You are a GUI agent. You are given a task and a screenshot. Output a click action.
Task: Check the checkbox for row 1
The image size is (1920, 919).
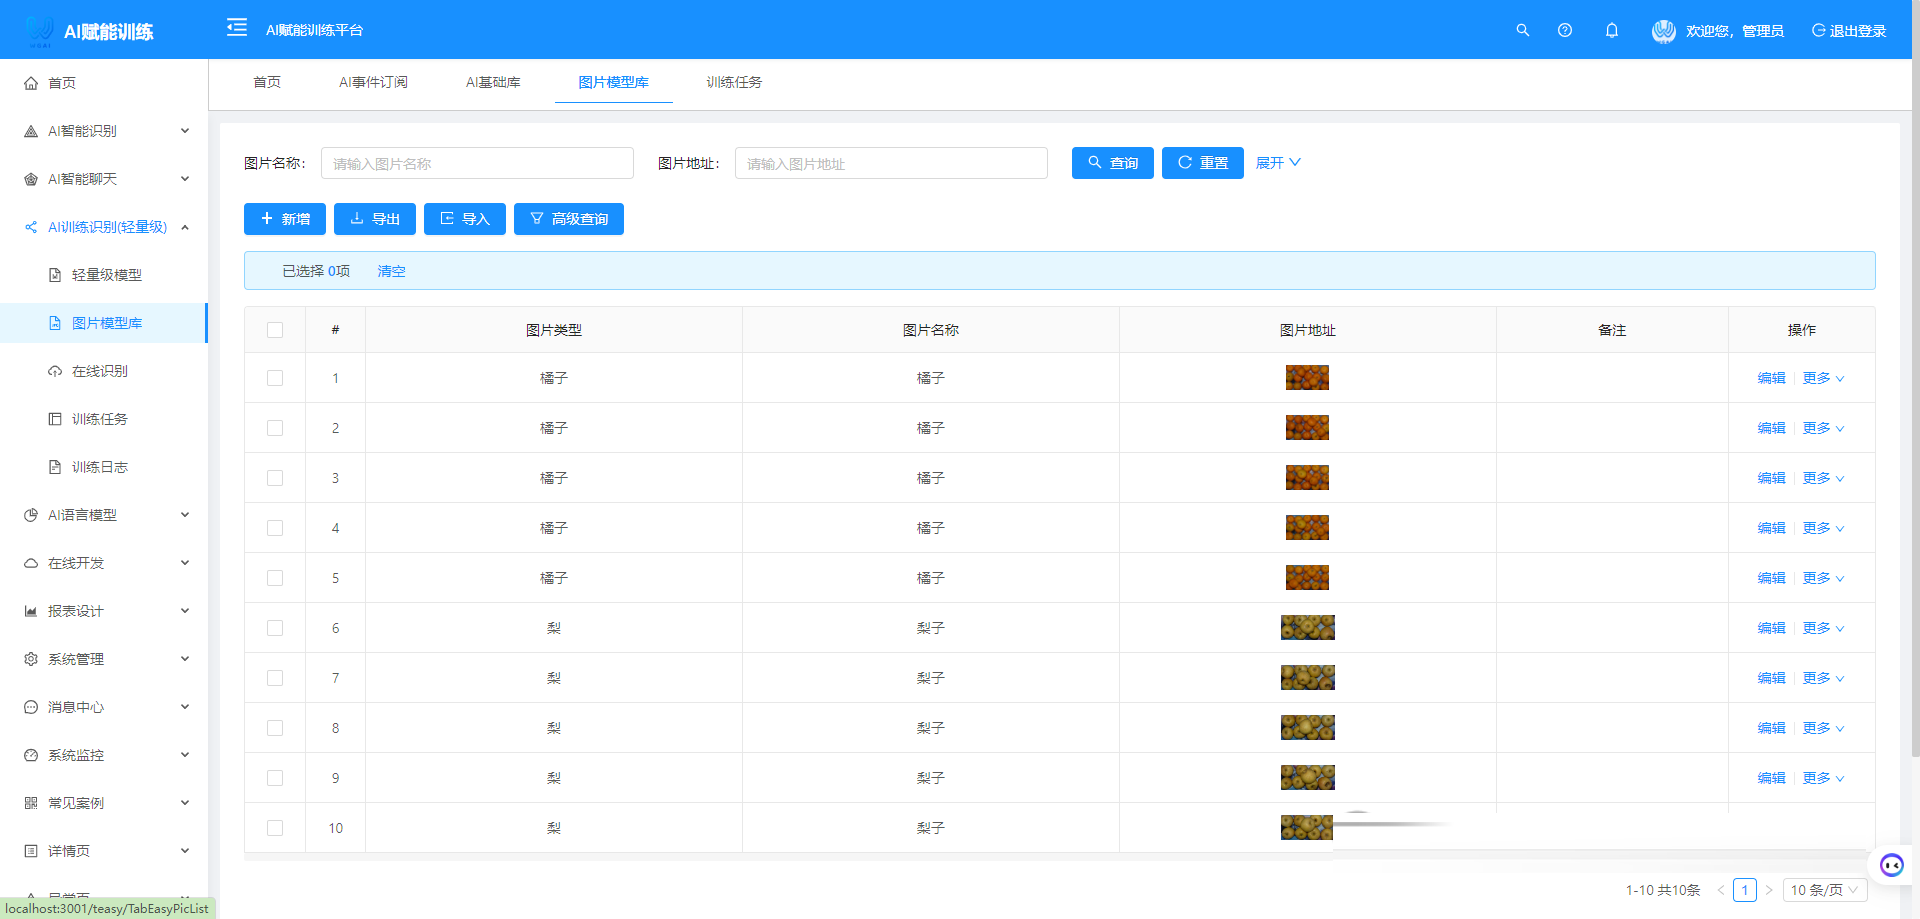[275, 378]
